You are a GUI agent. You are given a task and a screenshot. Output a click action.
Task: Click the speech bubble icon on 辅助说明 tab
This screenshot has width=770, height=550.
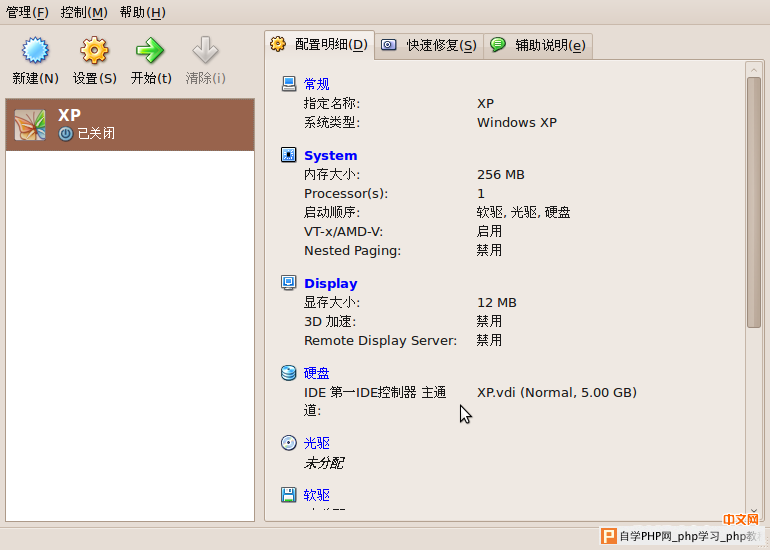tap(498, 45)
